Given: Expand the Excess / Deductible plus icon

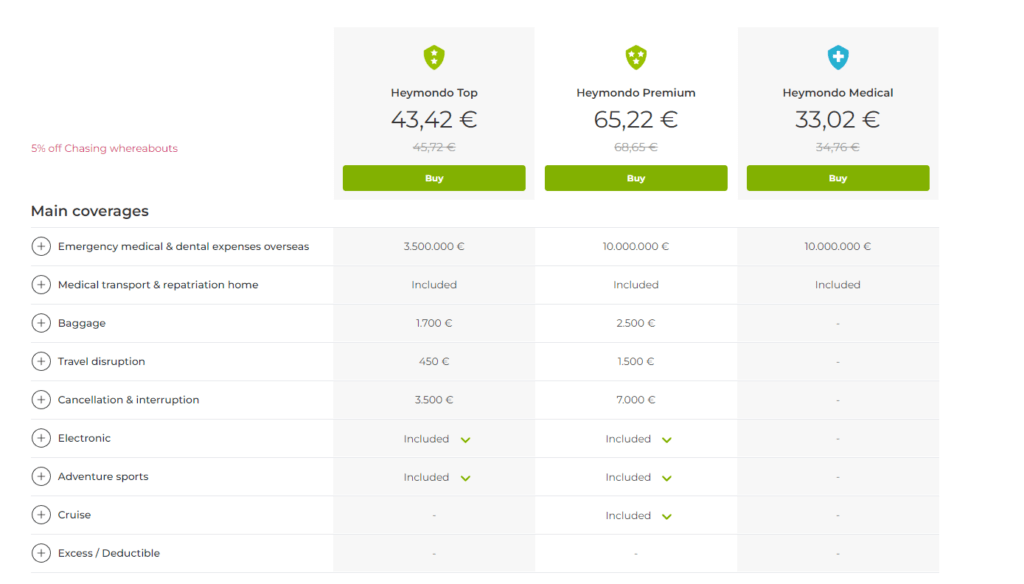Looking at the screenshot, I should point(41,553).
